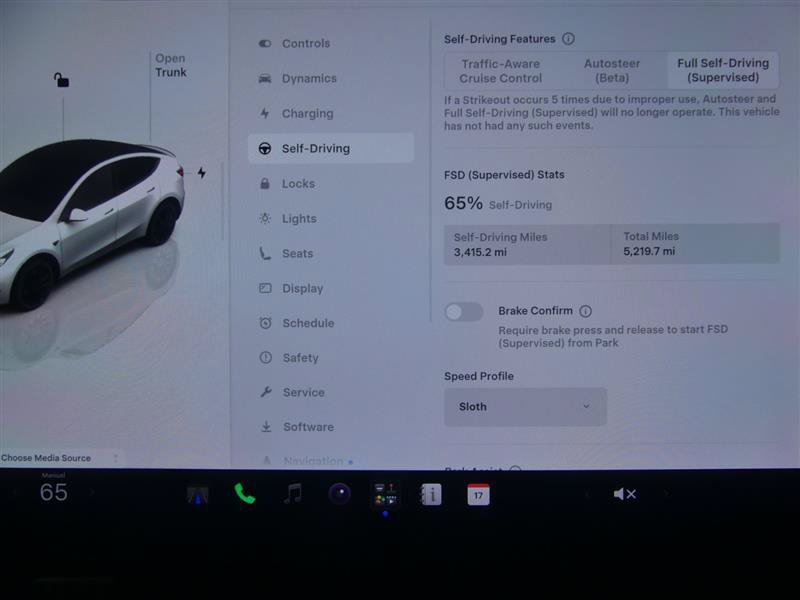The width and height of the screenshot is (800, 600).
Task: Tap the FSD (Supervised) Stats heading
Action: click(x=504, y=174)
